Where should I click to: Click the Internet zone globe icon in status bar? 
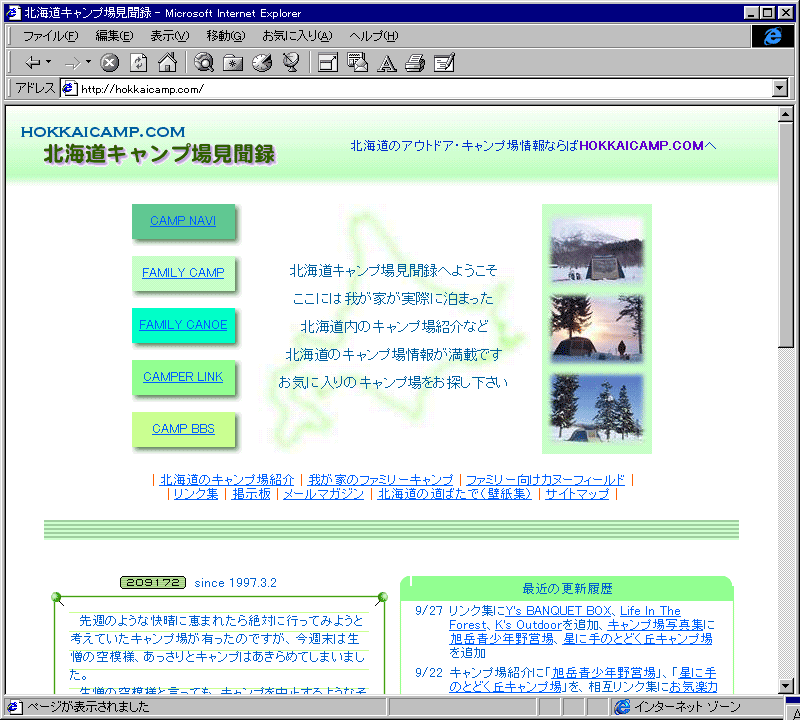(x=622, y=707)
